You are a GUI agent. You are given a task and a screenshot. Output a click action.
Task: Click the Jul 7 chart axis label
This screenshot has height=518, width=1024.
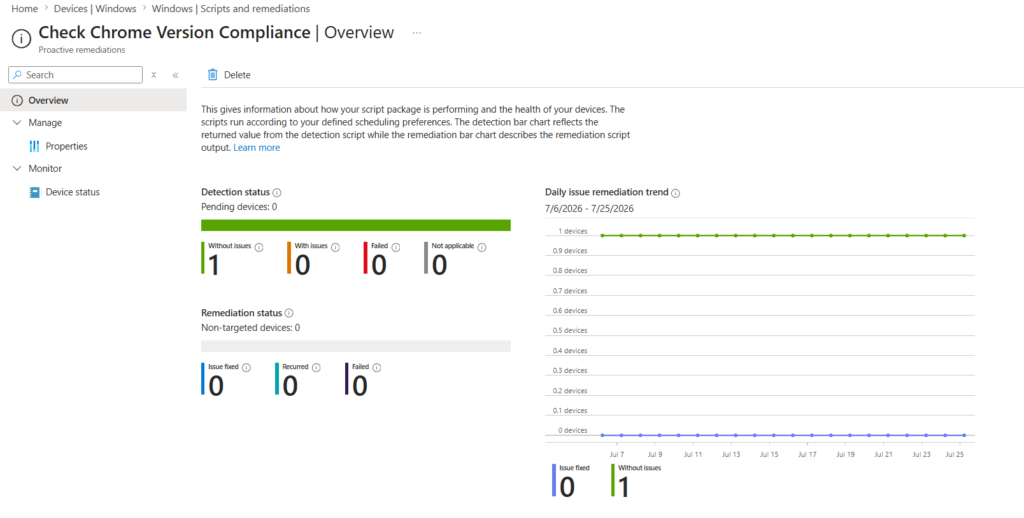(x=616, y=453)
